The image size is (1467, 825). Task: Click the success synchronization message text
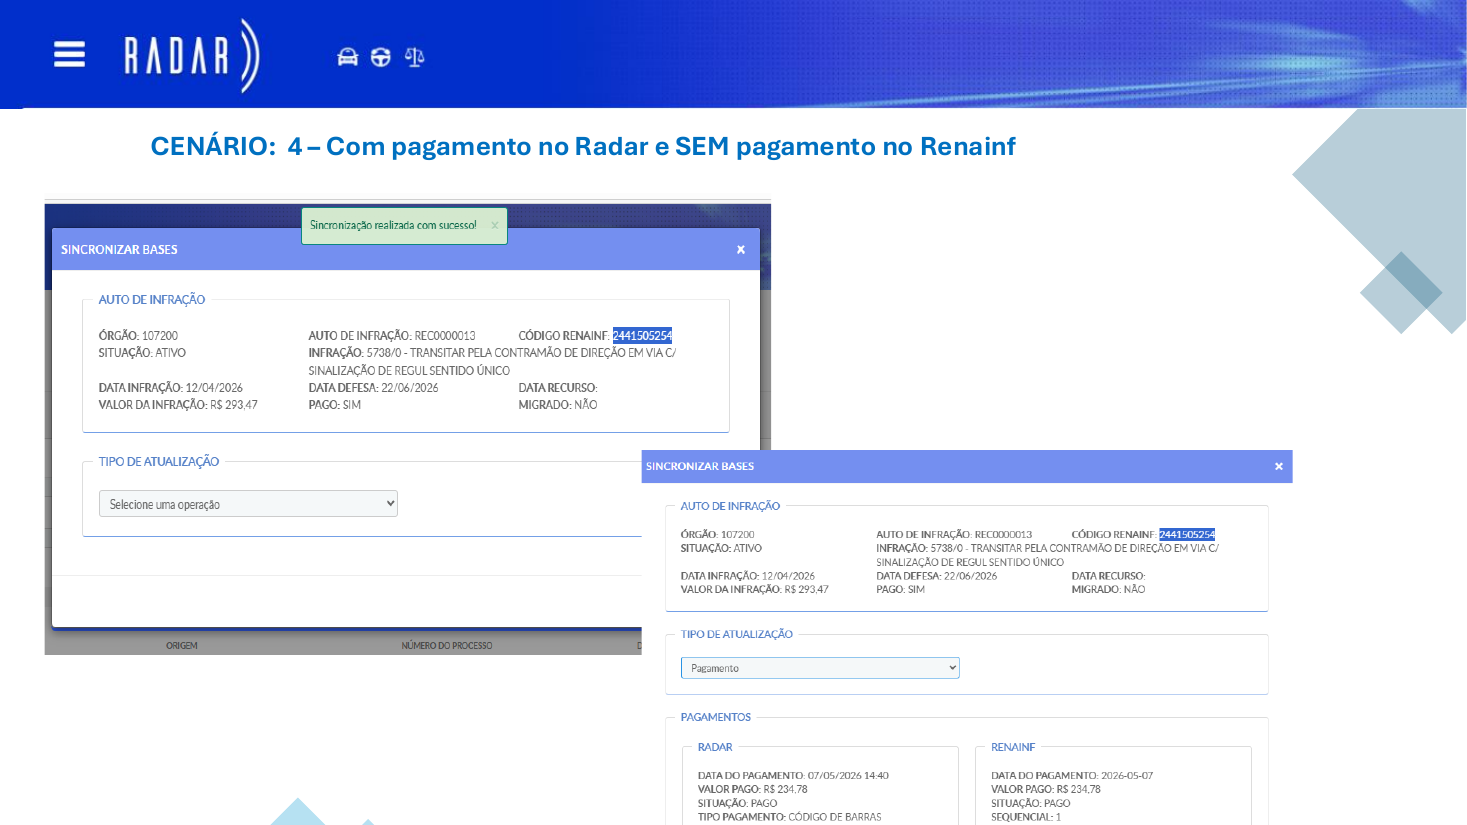coord(393,225)
